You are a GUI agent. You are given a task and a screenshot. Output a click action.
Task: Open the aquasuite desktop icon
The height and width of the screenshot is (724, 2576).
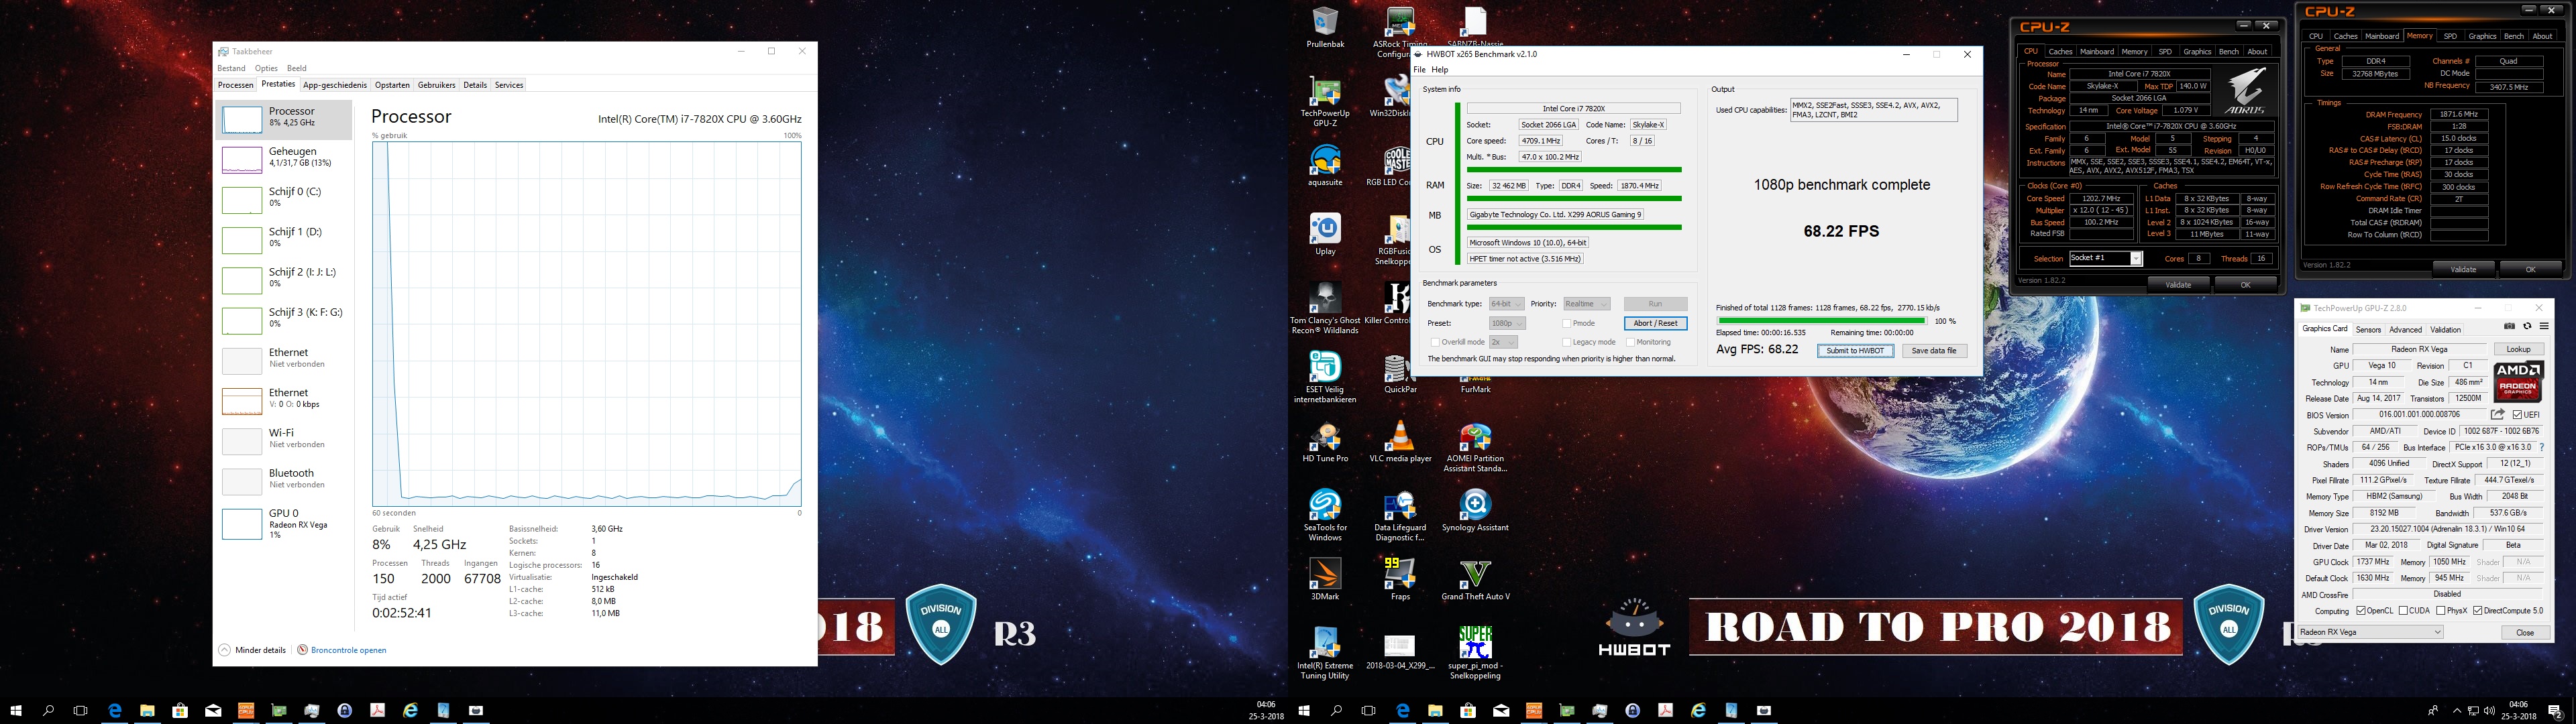click(1325, 165)
